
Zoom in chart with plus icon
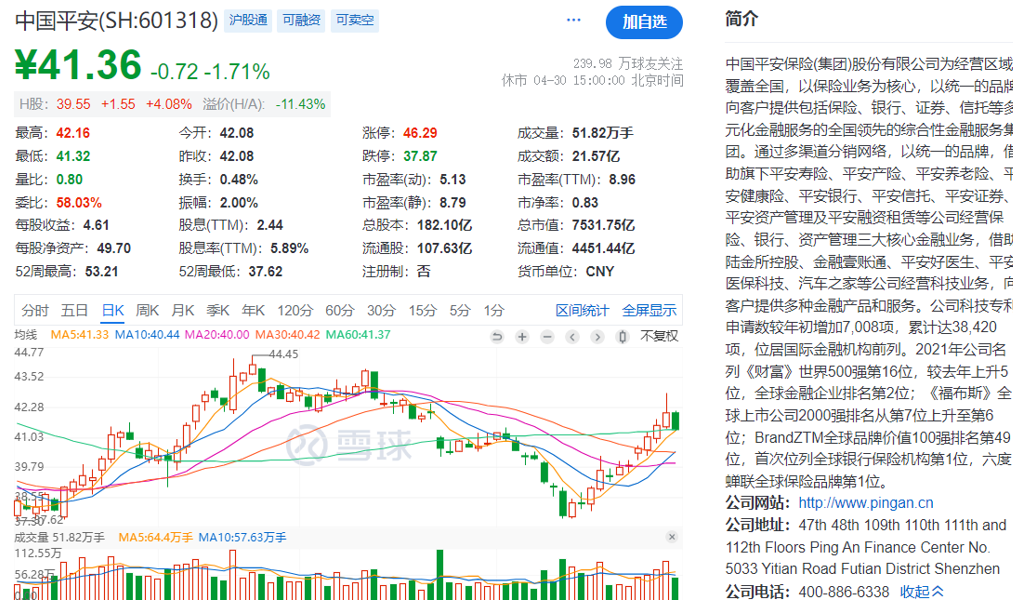522,337
